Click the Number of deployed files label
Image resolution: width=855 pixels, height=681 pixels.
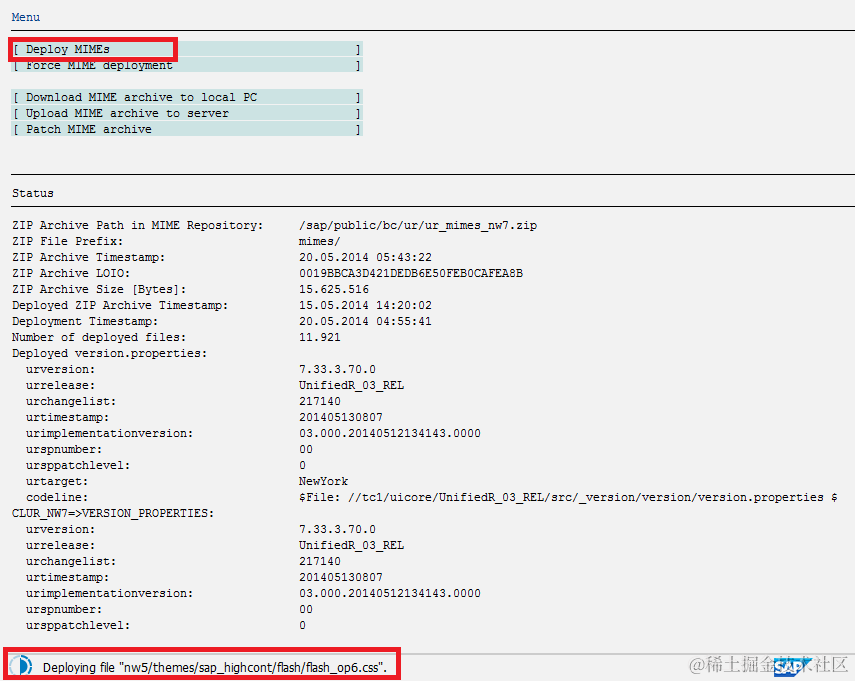click(x=99, y=337)
